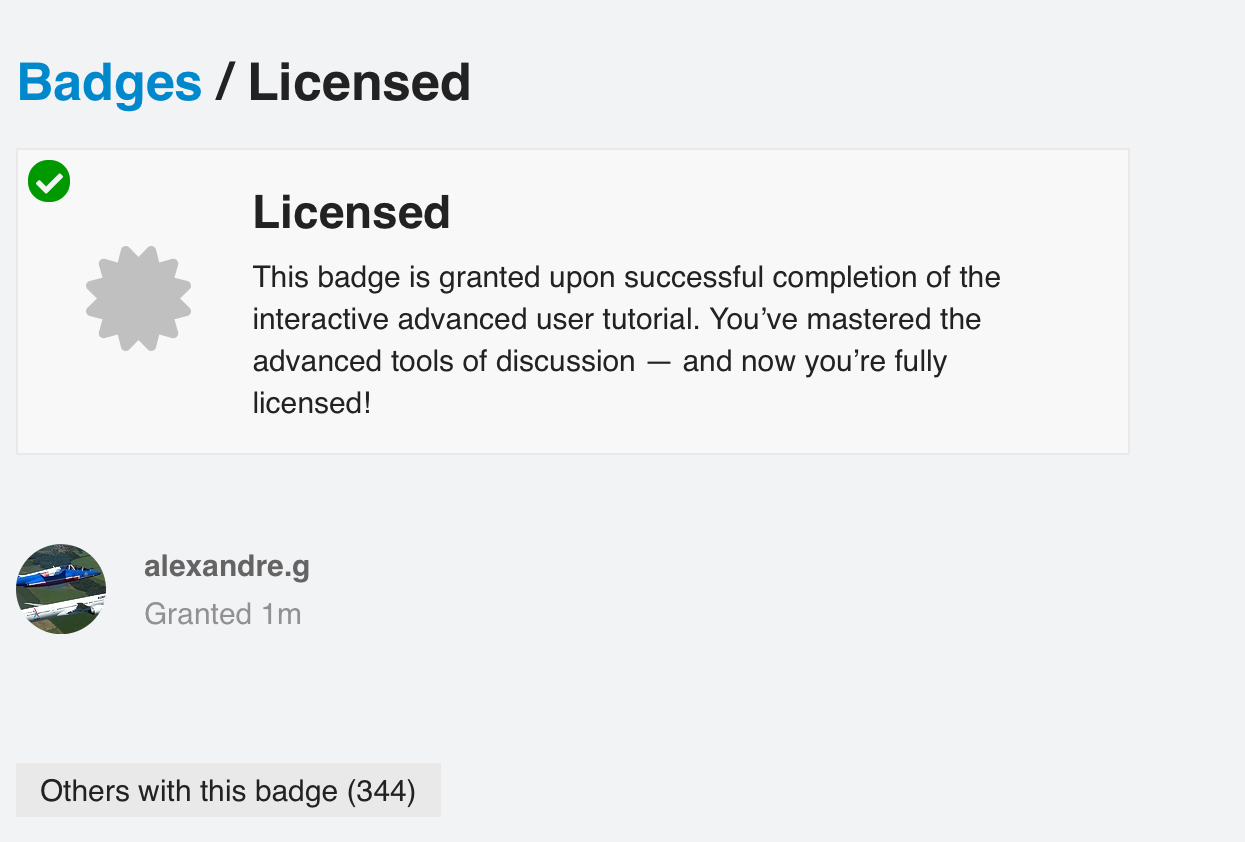Open alexandre.g's profile avatar
Viewport: 1245px width, 842px height.
61,589
